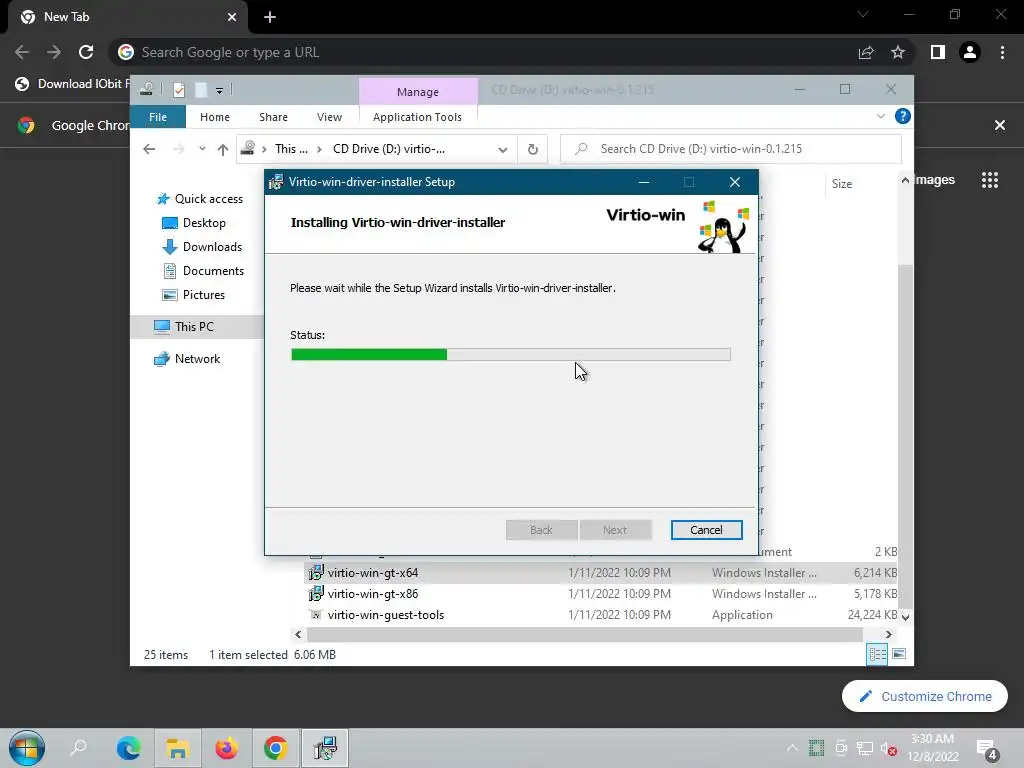Image resolution: width=1024 pixels, height=768 pixels.
Task: Open Customize Quick Access Toolbar dropdown
Action: click(219, 91)
